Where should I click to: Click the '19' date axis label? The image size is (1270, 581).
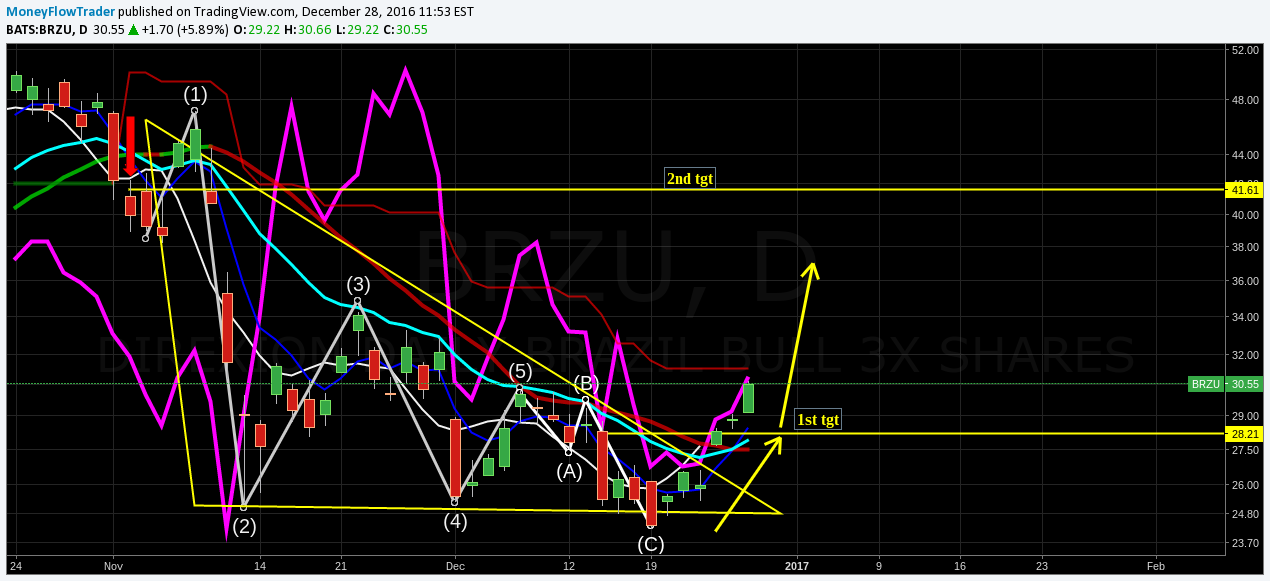651,565
